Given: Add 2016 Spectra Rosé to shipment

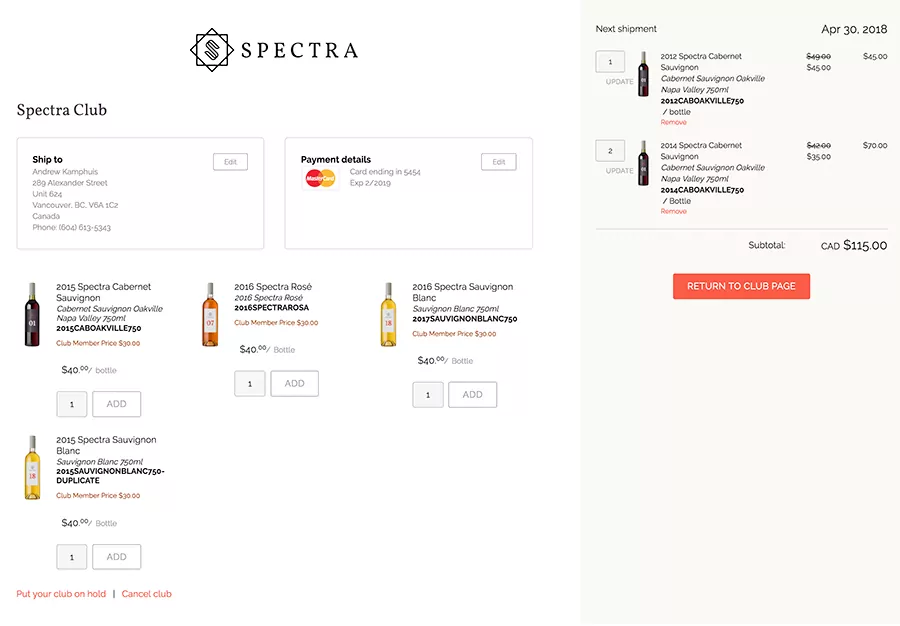Looking at the screenshot, I should [294, 384].
